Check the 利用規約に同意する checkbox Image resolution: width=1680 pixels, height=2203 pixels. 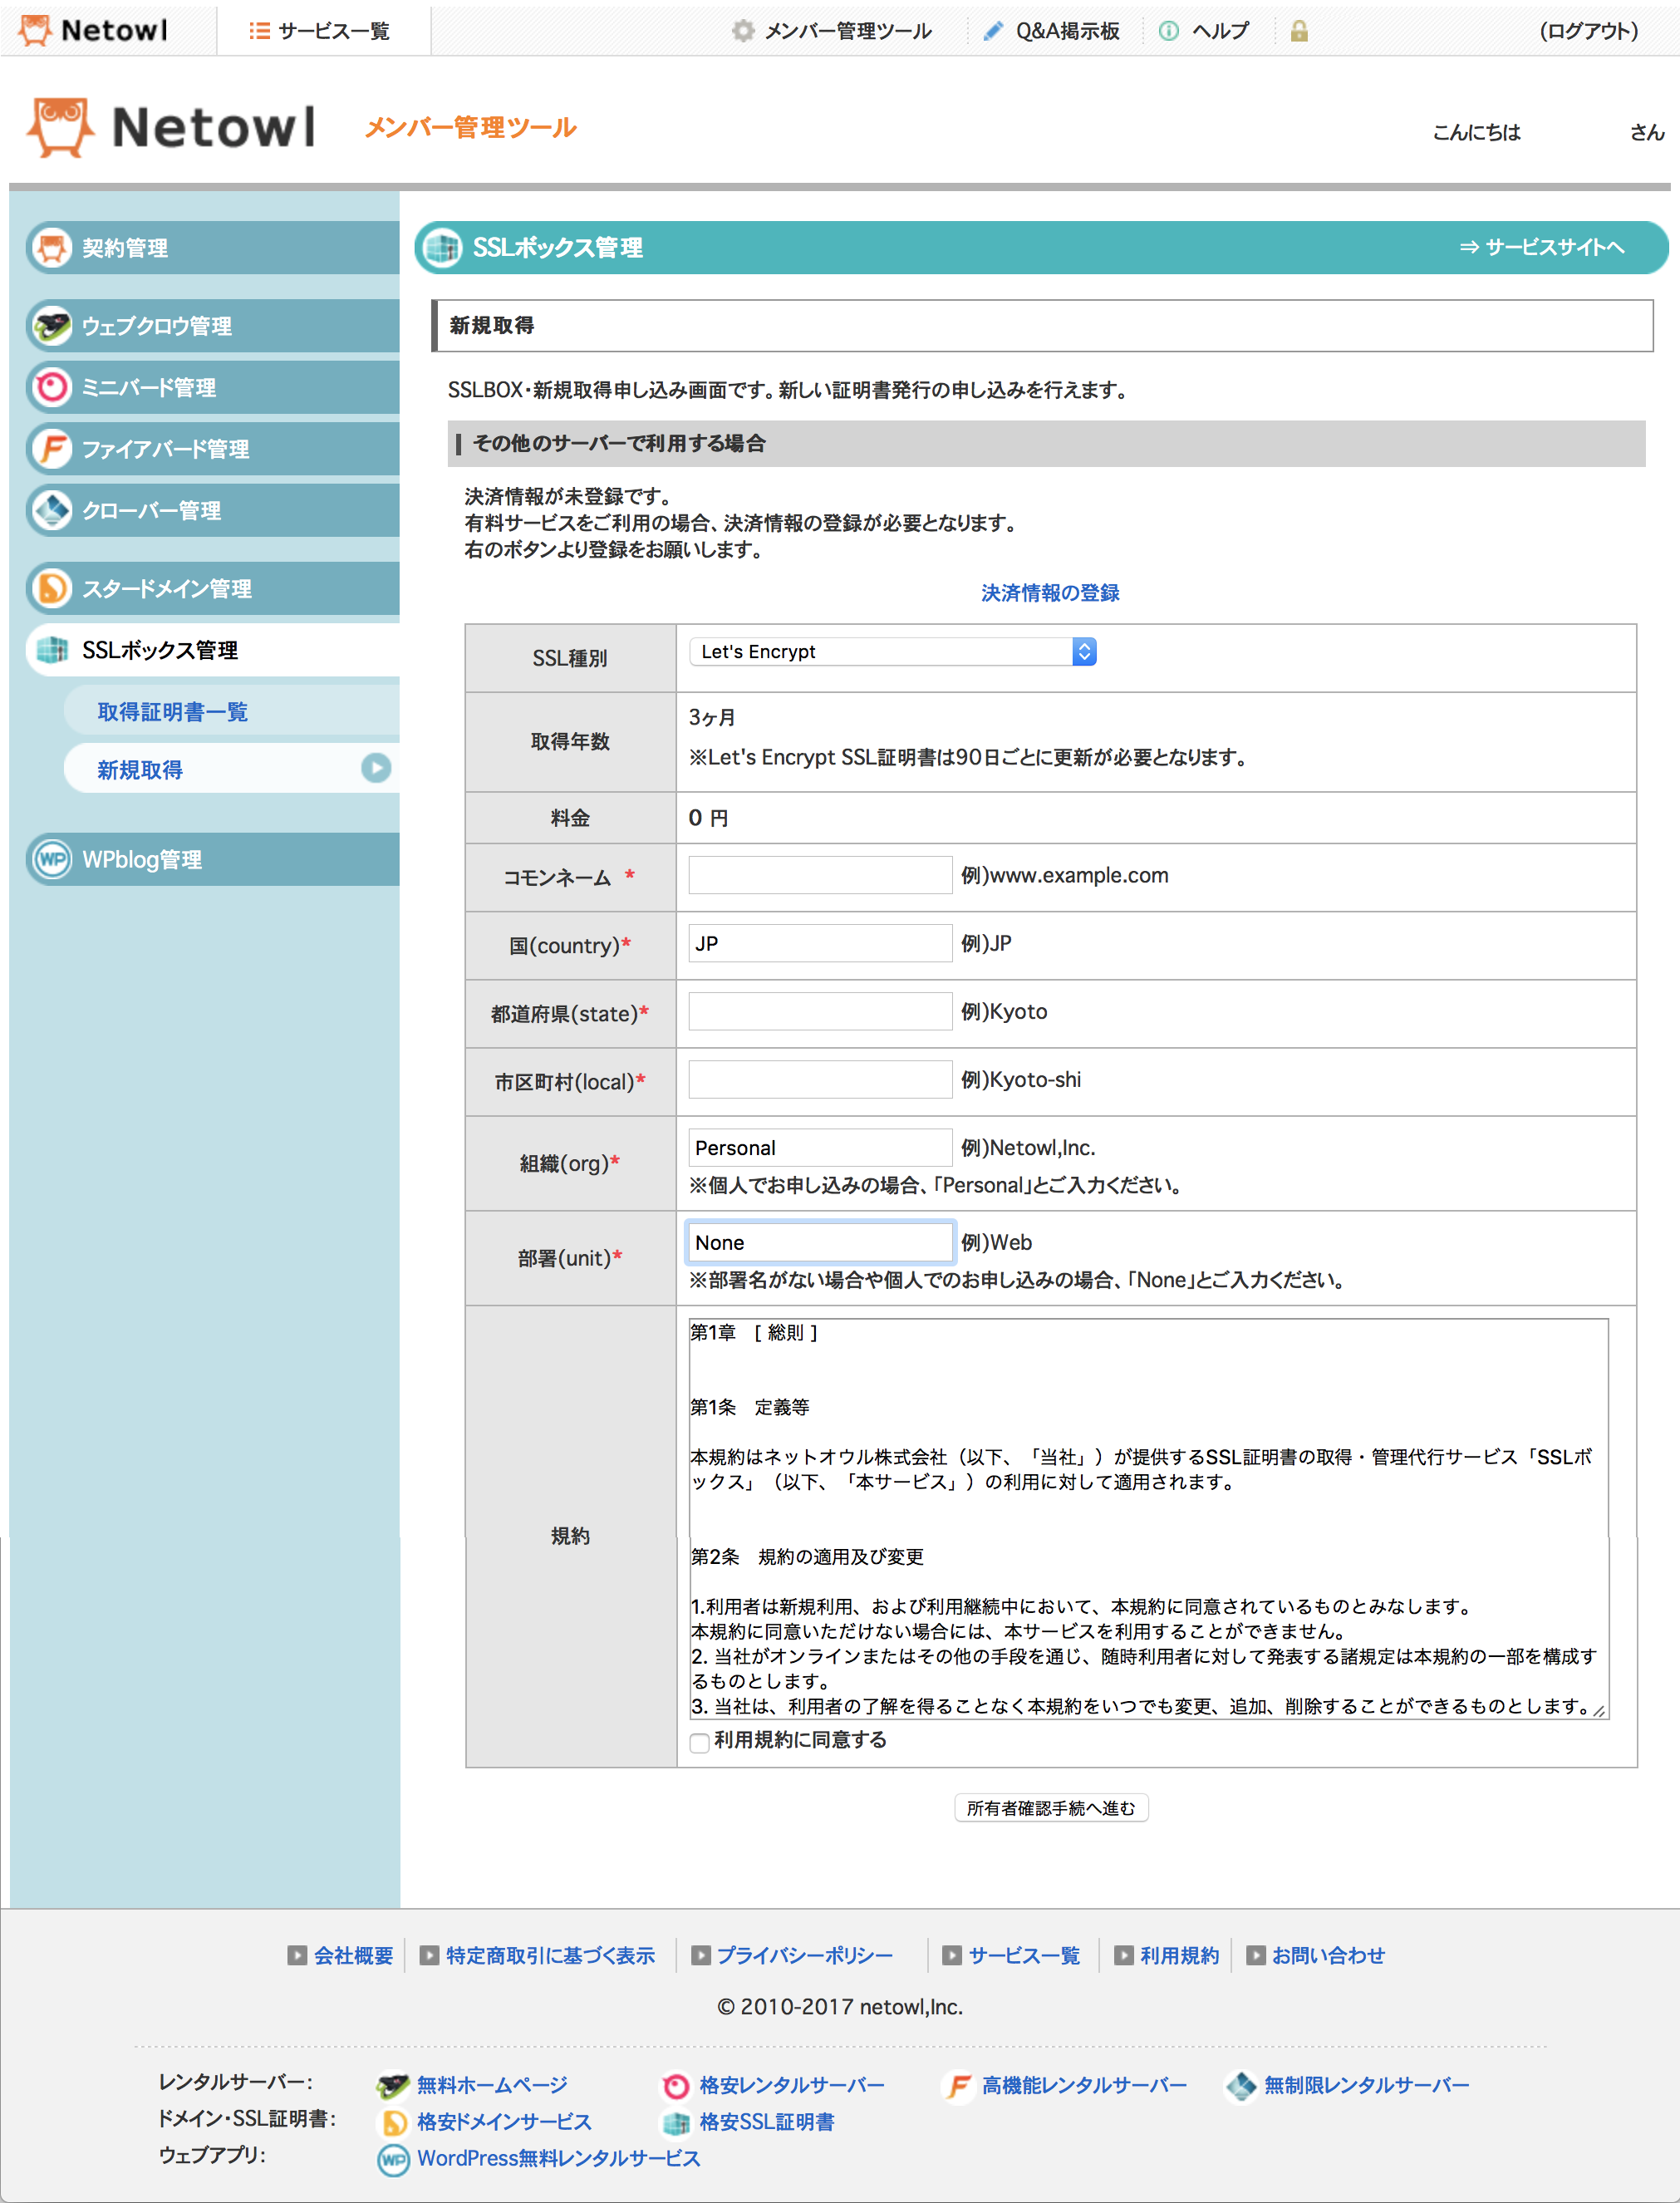pos(699,1742)
